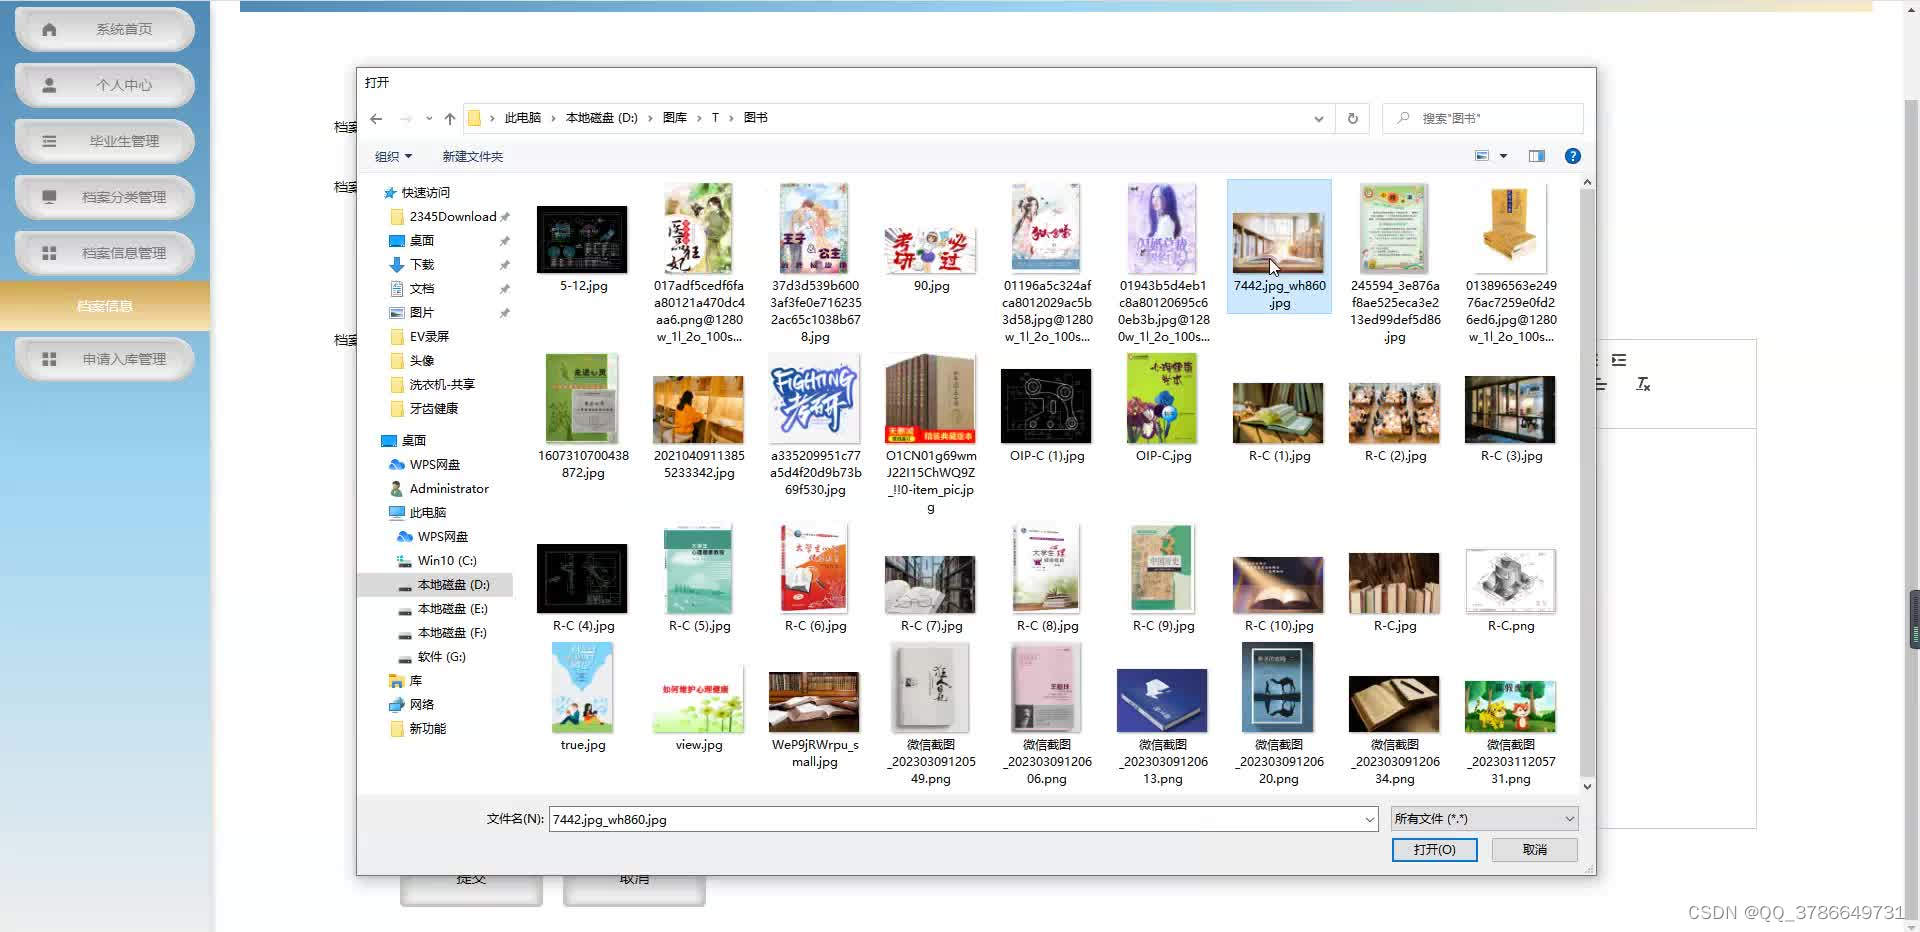Viewport: 1920px width, 932px height.
Task: Click the 取消 button in dialog
Action: pos(1535,849)
